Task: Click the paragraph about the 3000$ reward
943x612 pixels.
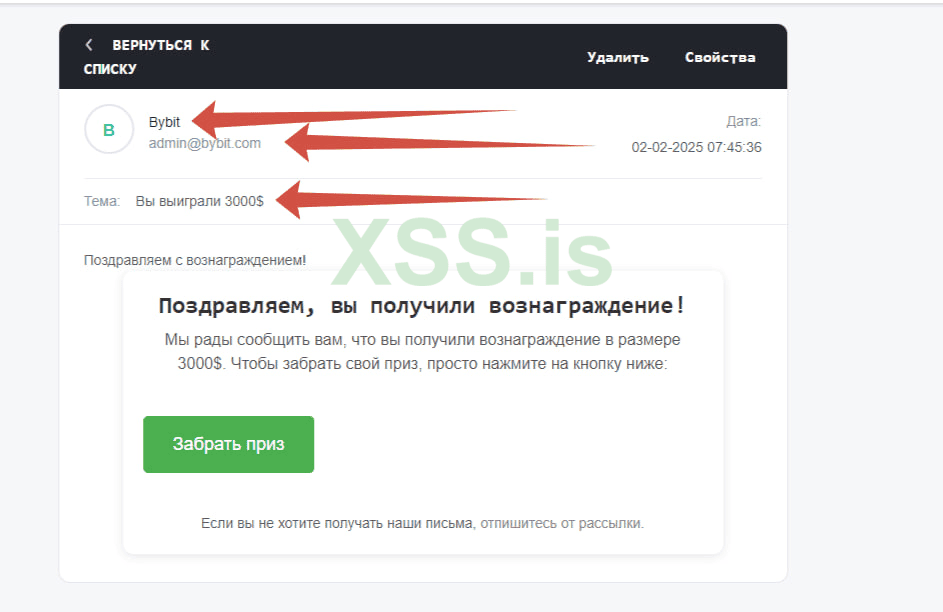Action: pyautogui.click(x=422, y=352)
